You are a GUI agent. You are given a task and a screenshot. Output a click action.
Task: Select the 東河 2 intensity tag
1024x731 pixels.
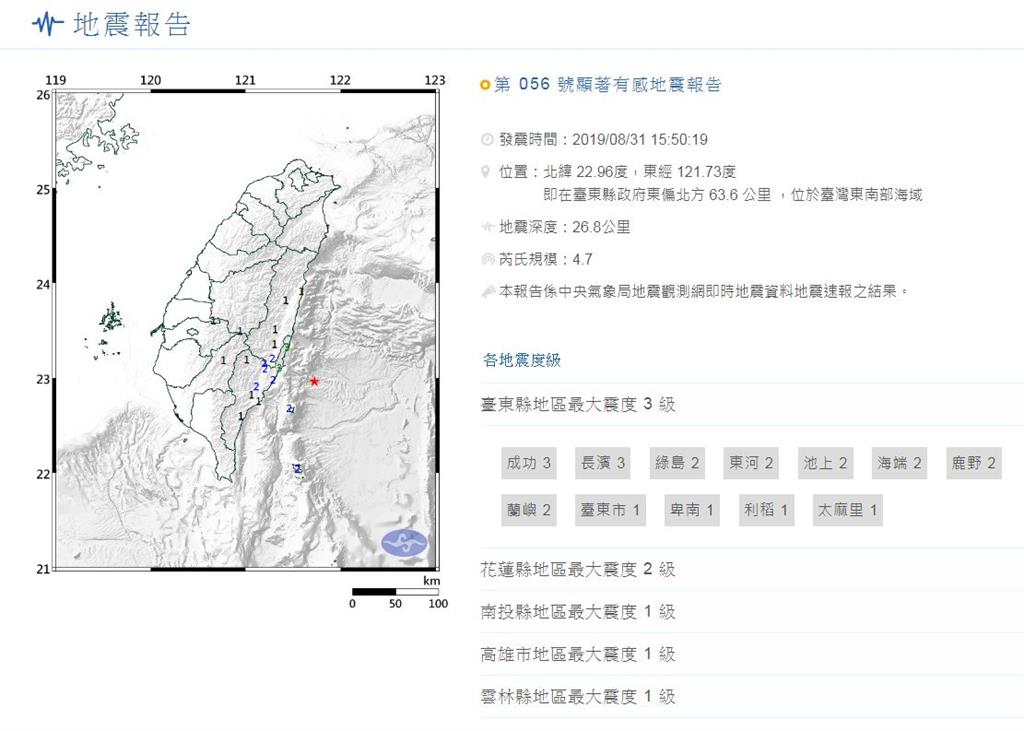coord(751,463)
